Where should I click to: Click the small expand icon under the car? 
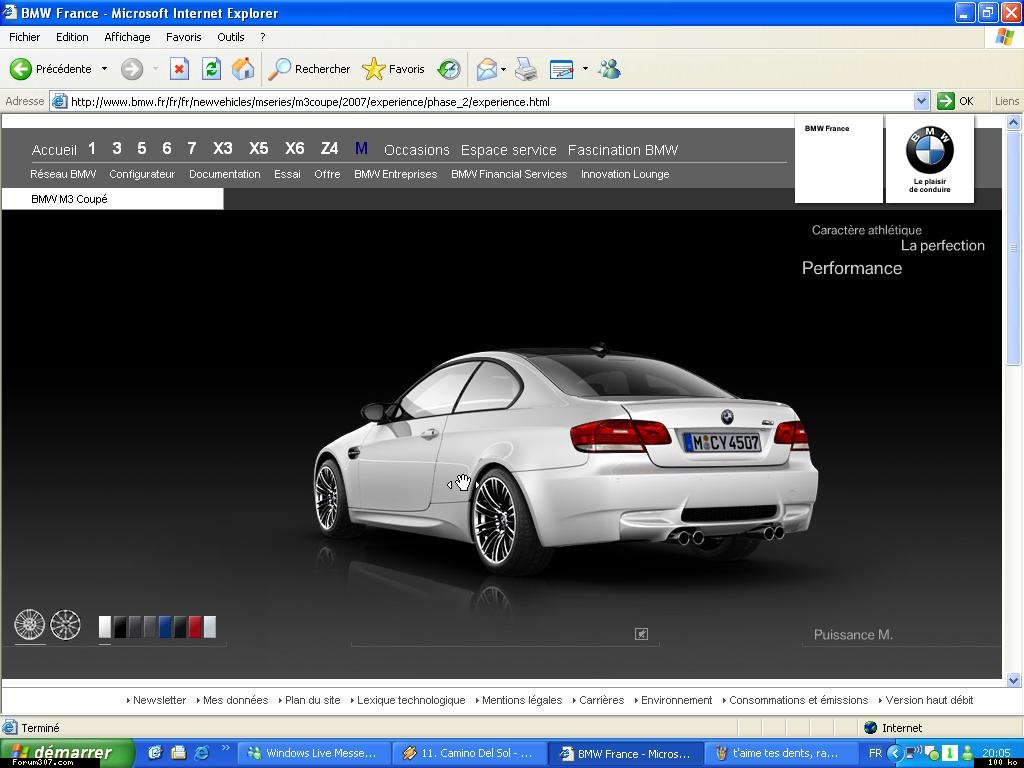[x=642, y=633]
